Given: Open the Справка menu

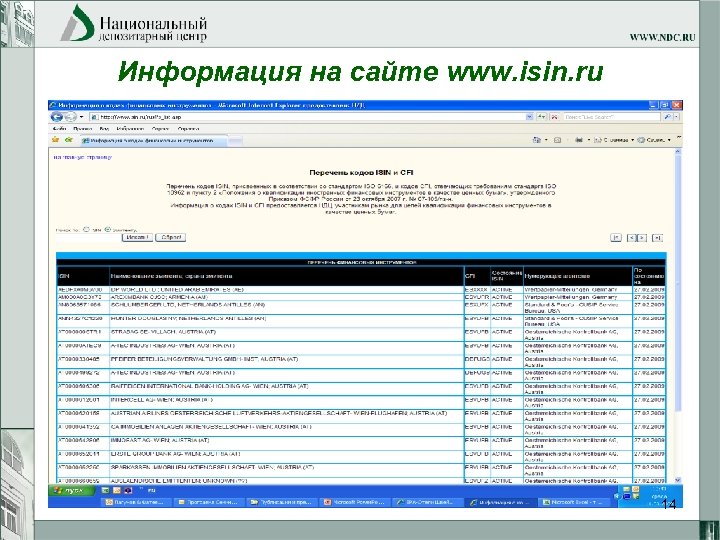Looking at the screenshot, I should click(x=188, y=129).
